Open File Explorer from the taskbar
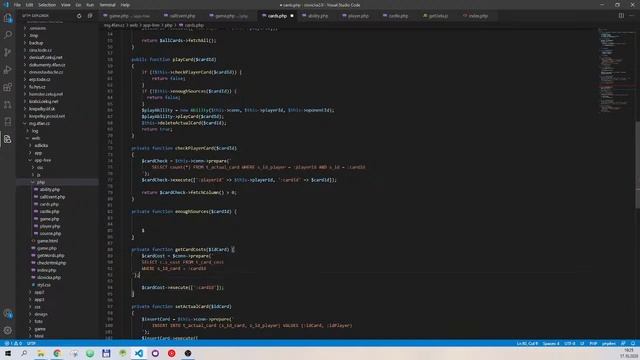 [x=41, y=353]
